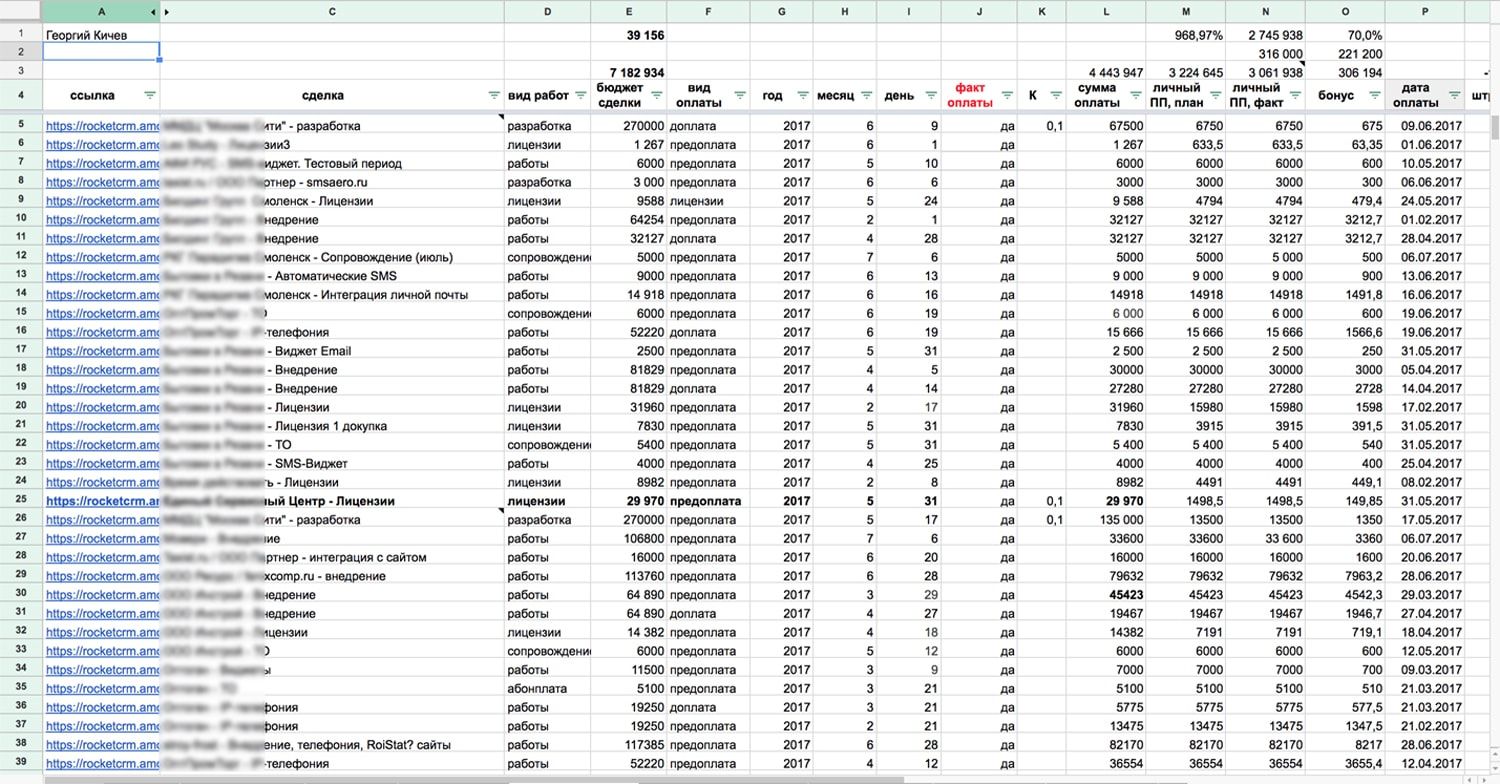Screen dimensions: 1500x784
Task: Open the rocketcrm link in row 5
Action: pos(103,126)
